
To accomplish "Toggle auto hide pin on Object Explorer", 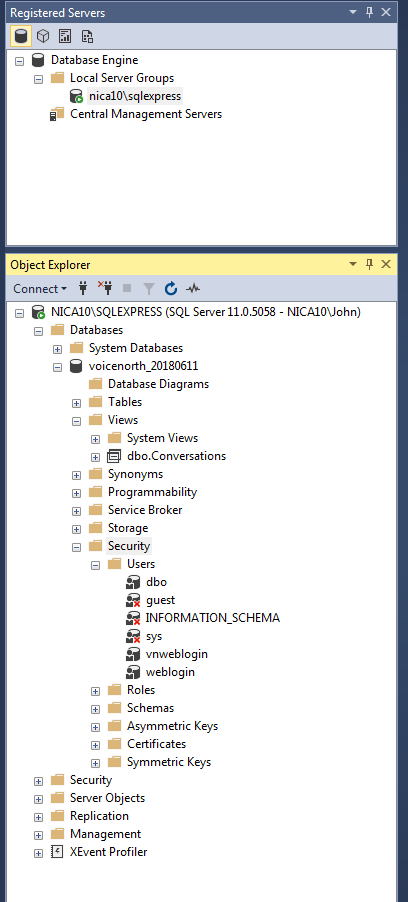I will (369, 264).
